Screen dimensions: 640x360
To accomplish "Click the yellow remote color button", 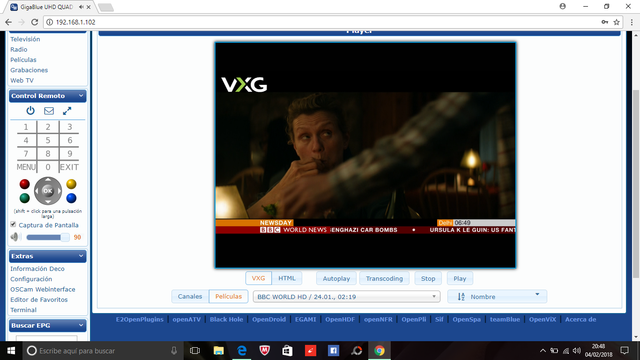I will (x=71, y=184).
